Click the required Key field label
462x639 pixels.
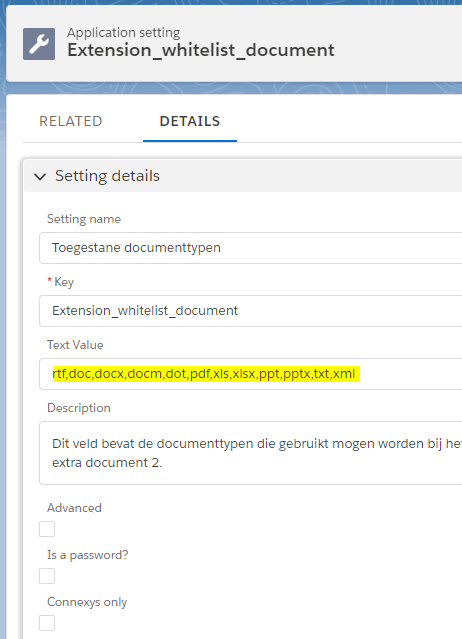(x=61, y=282)
